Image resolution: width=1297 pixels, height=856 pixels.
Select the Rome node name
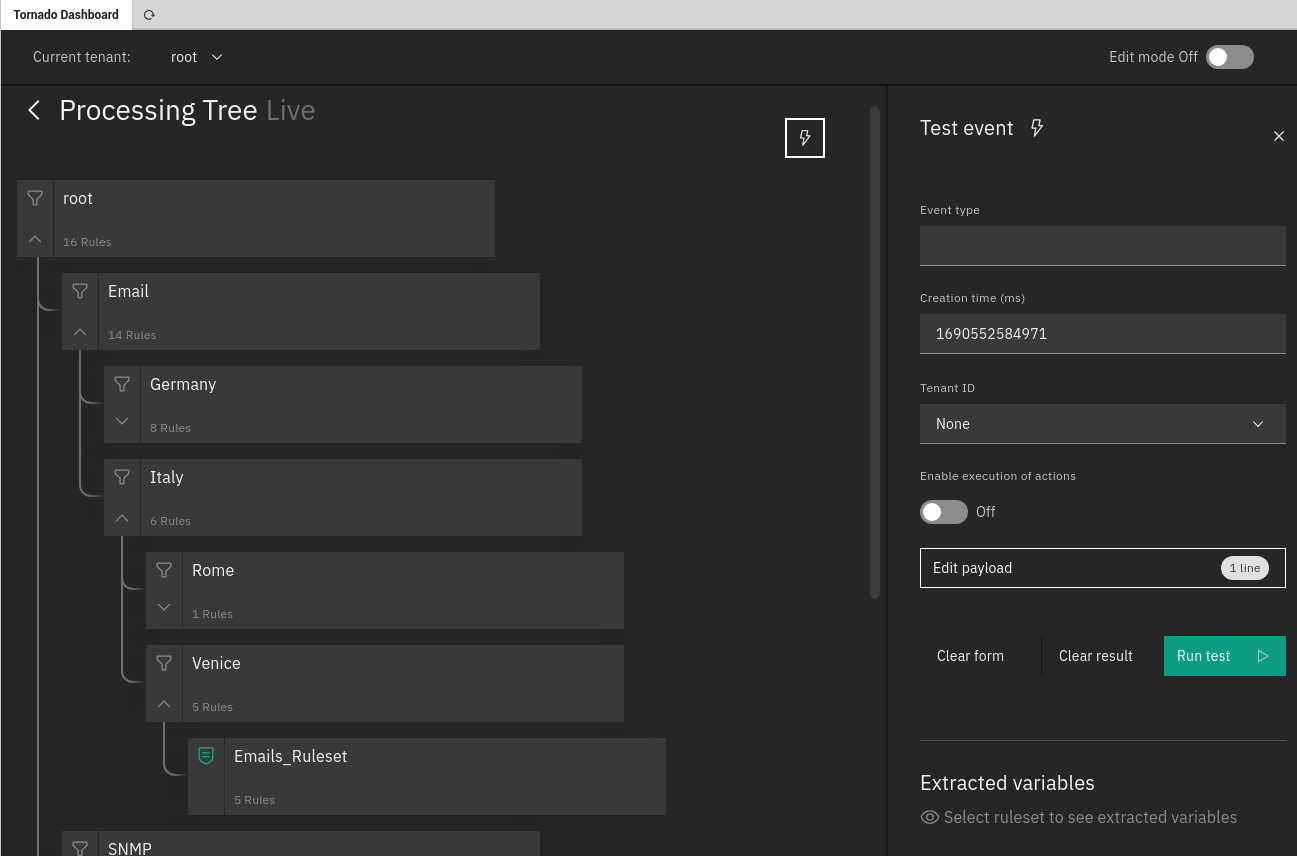click(x=213, y=571)
